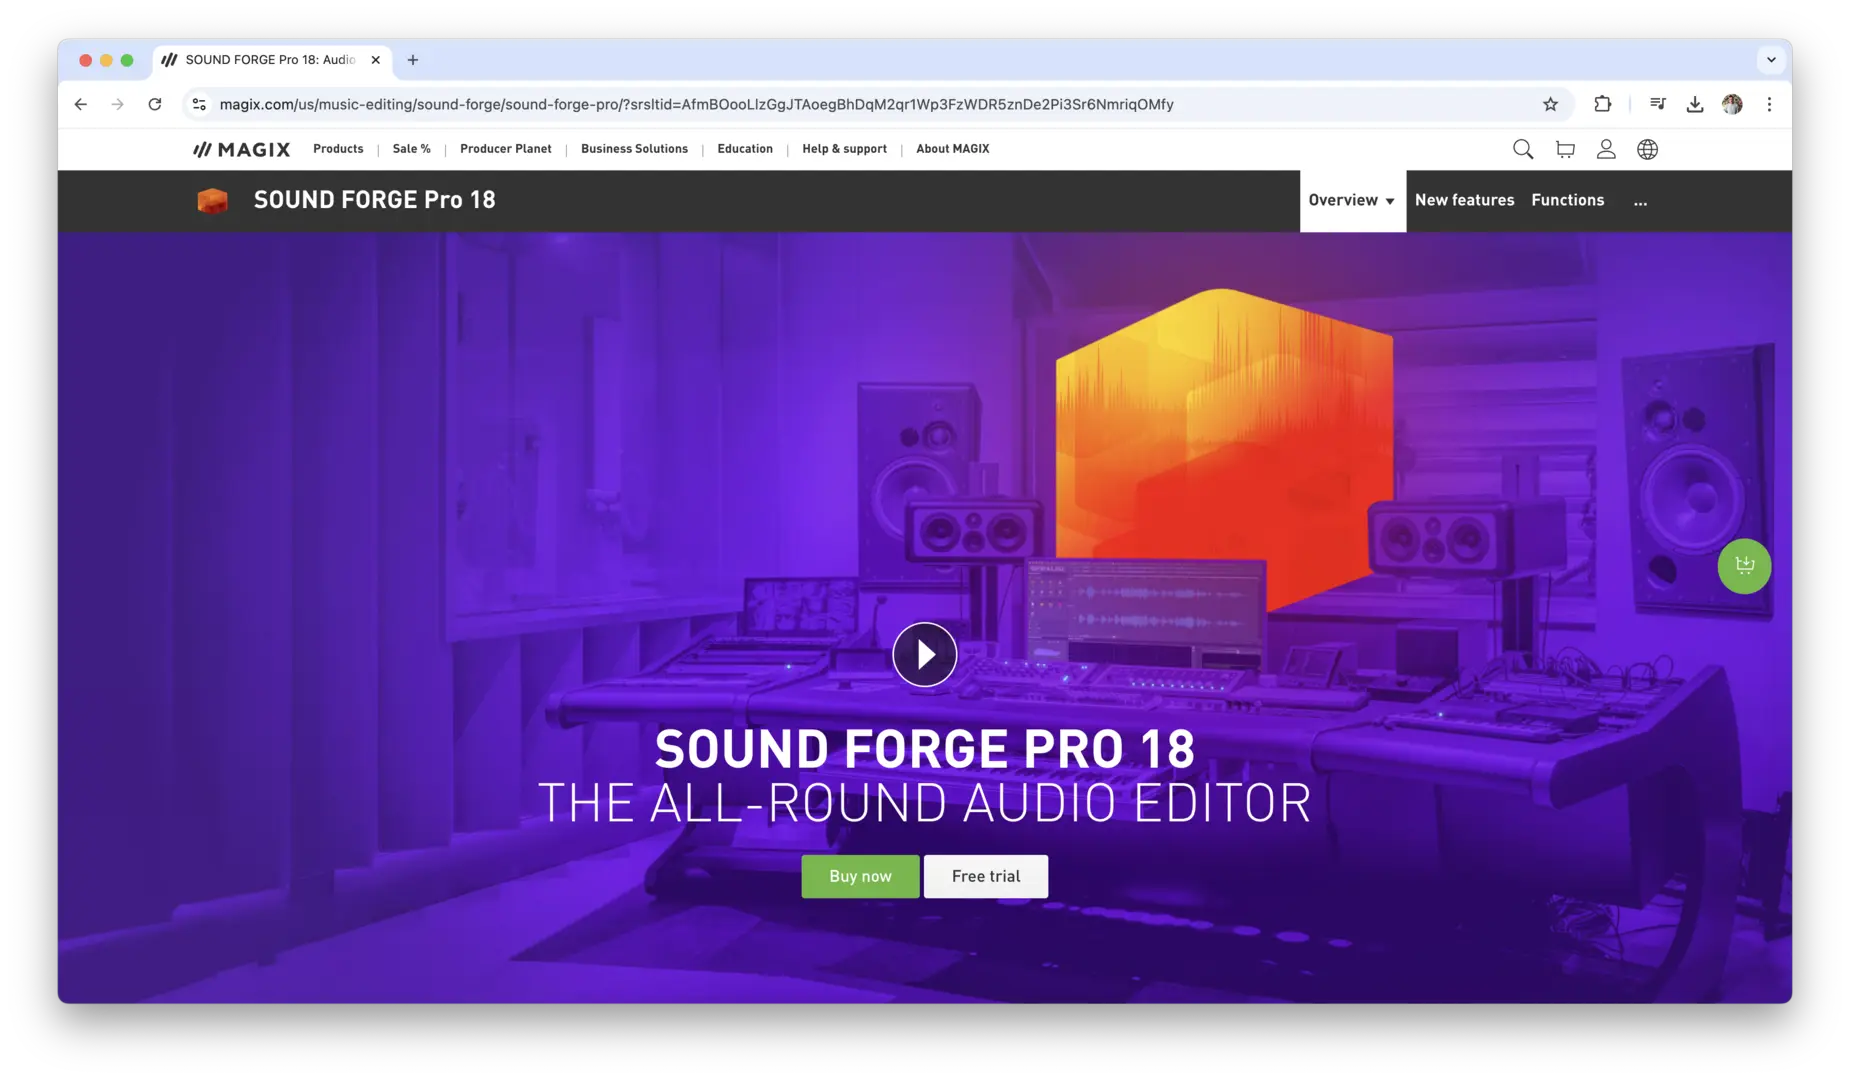Open the media controls icon in toolbar
The image size is (1850, 1080).
pyautogui.click(x=1657, y=104)
